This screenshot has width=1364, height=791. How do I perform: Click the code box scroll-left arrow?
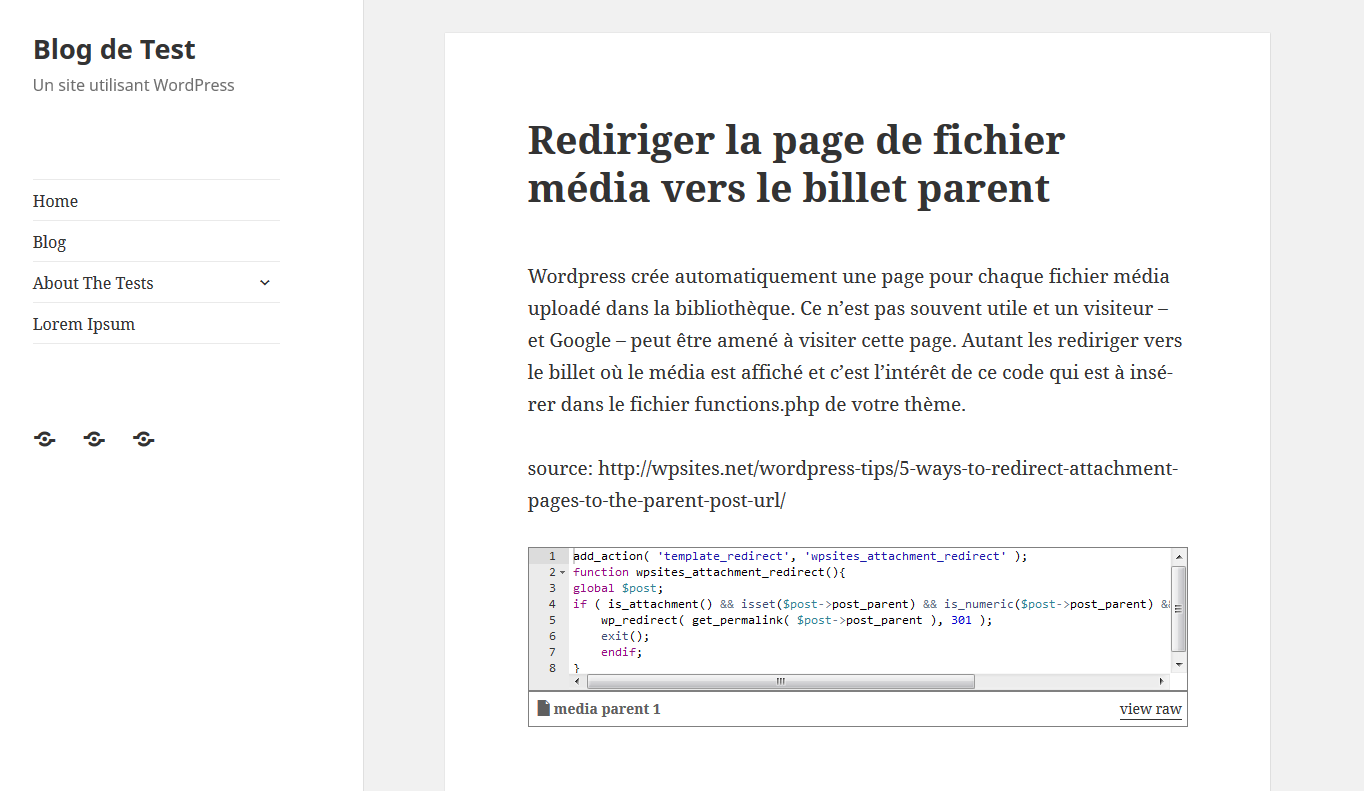[x=577, y=681]
